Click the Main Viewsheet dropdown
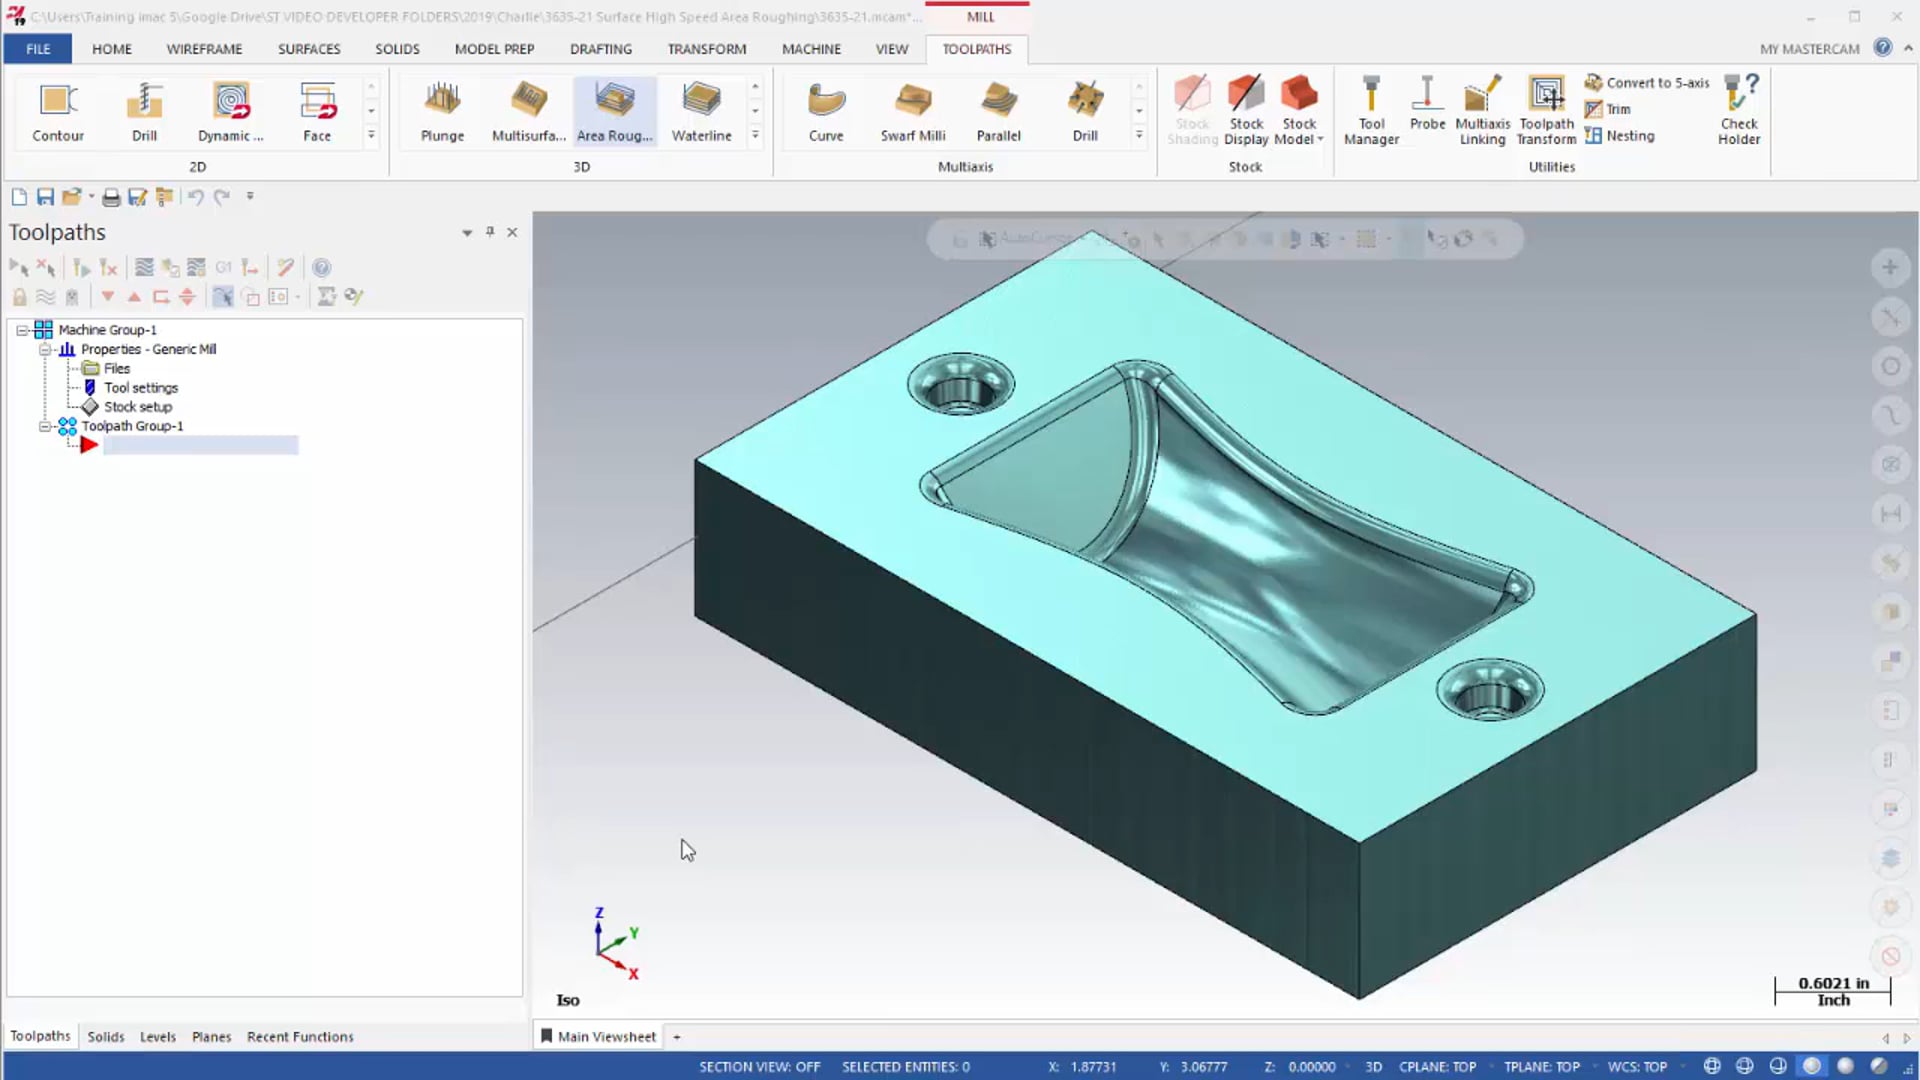The height and width of the screenshot is (1080, 1920). (678, 1036)
